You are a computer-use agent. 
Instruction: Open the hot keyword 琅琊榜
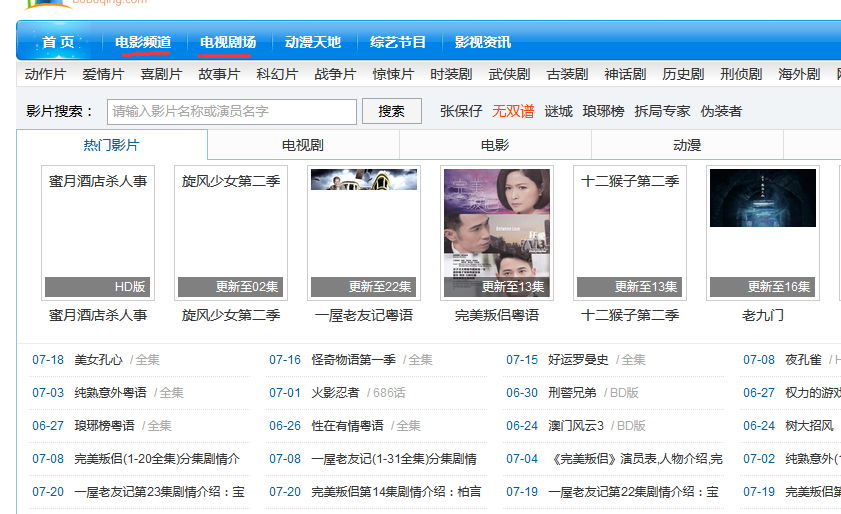pos(603,111)
